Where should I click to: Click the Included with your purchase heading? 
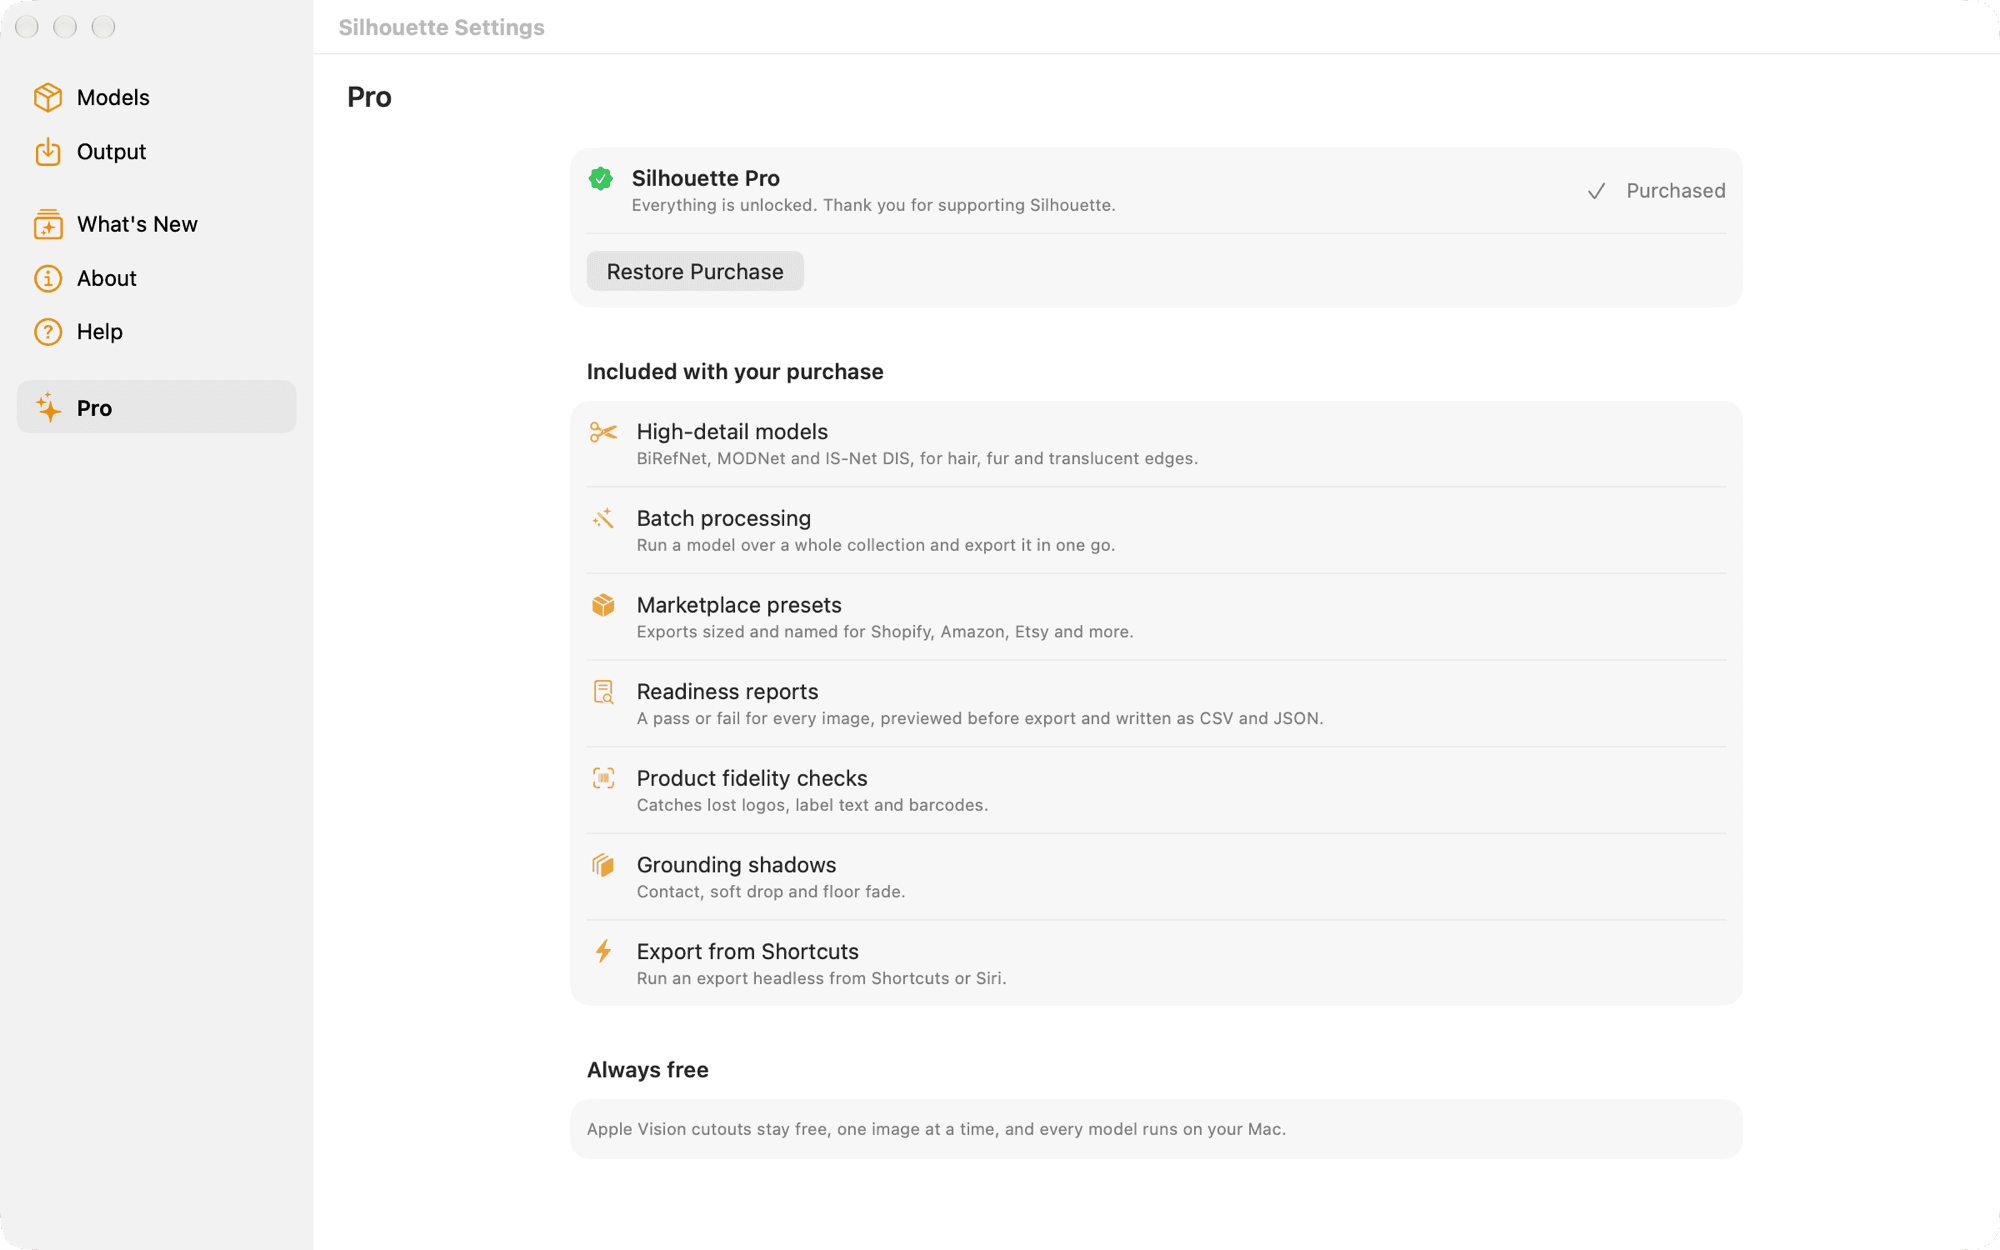coord(735,372)
